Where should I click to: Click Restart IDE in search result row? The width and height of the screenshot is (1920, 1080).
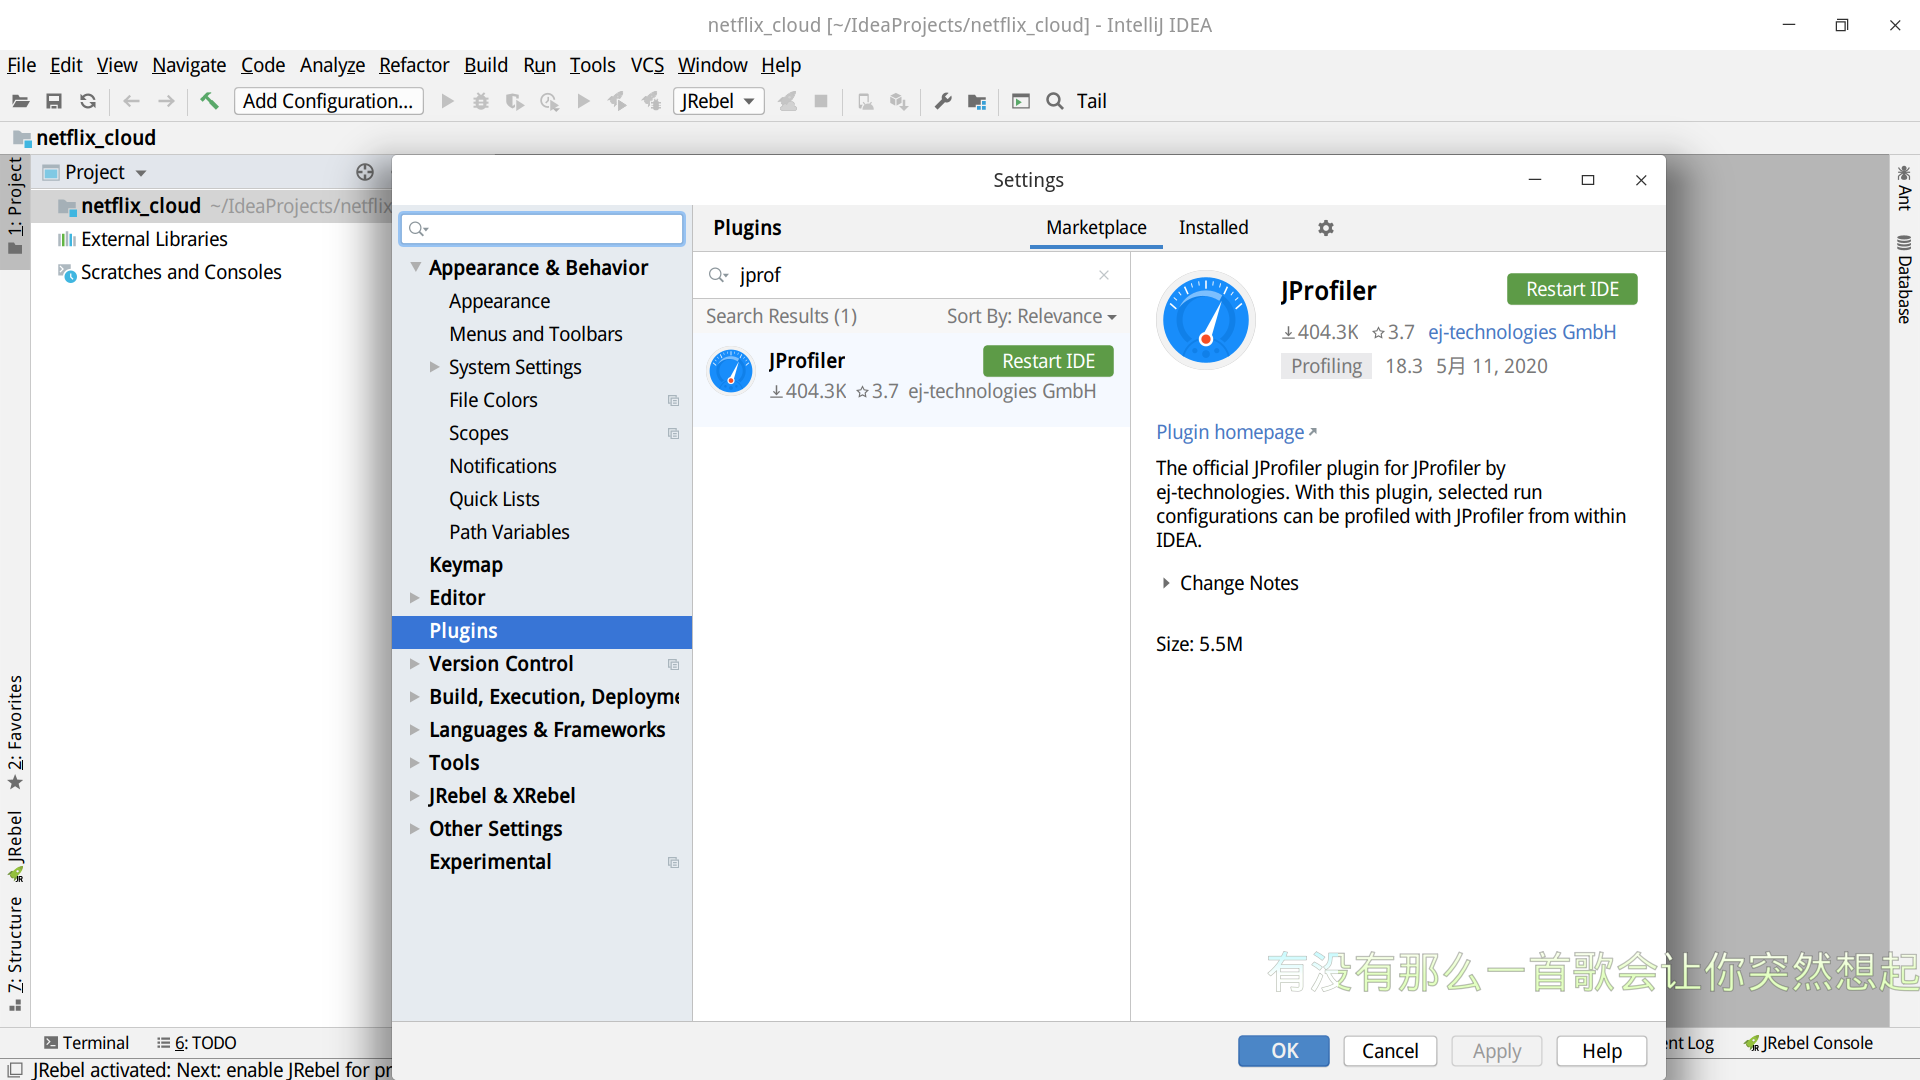point(1048,361)
